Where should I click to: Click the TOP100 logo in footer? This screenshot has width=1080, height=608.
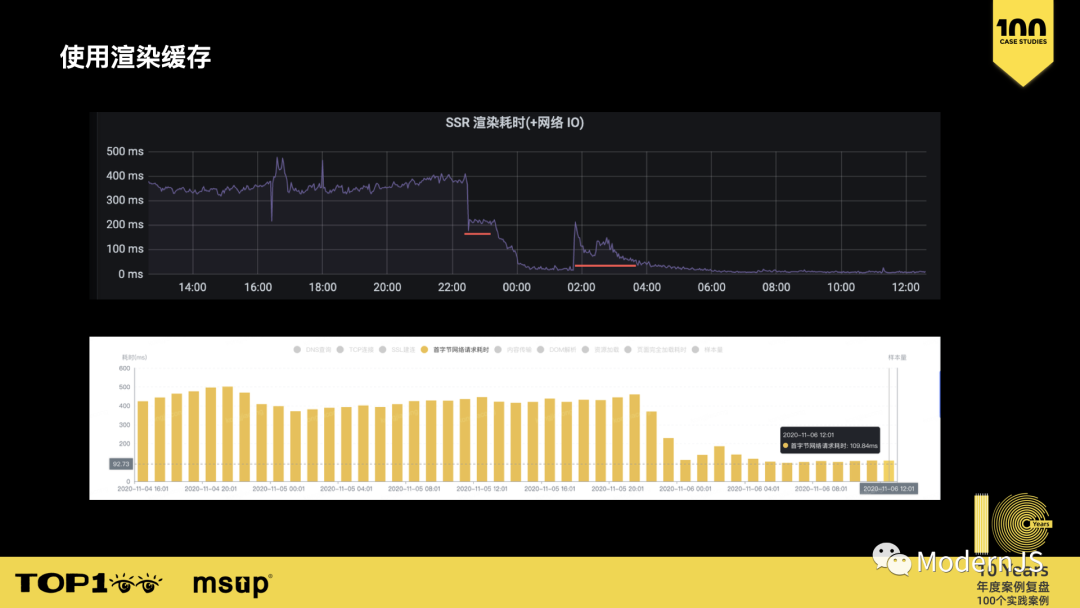point(89,584)
